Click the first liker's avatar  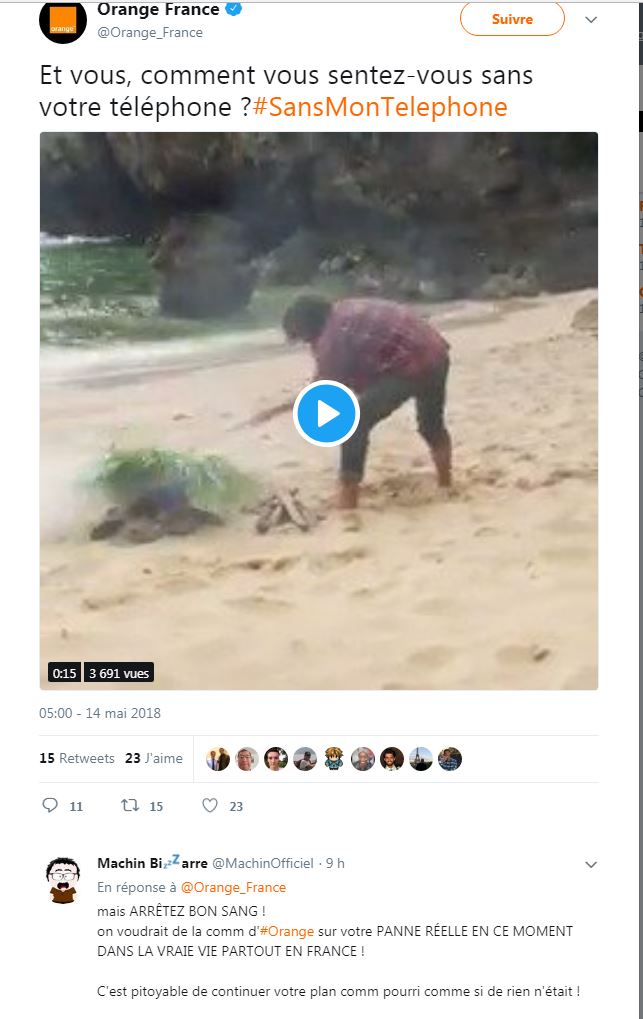(218, 759)
